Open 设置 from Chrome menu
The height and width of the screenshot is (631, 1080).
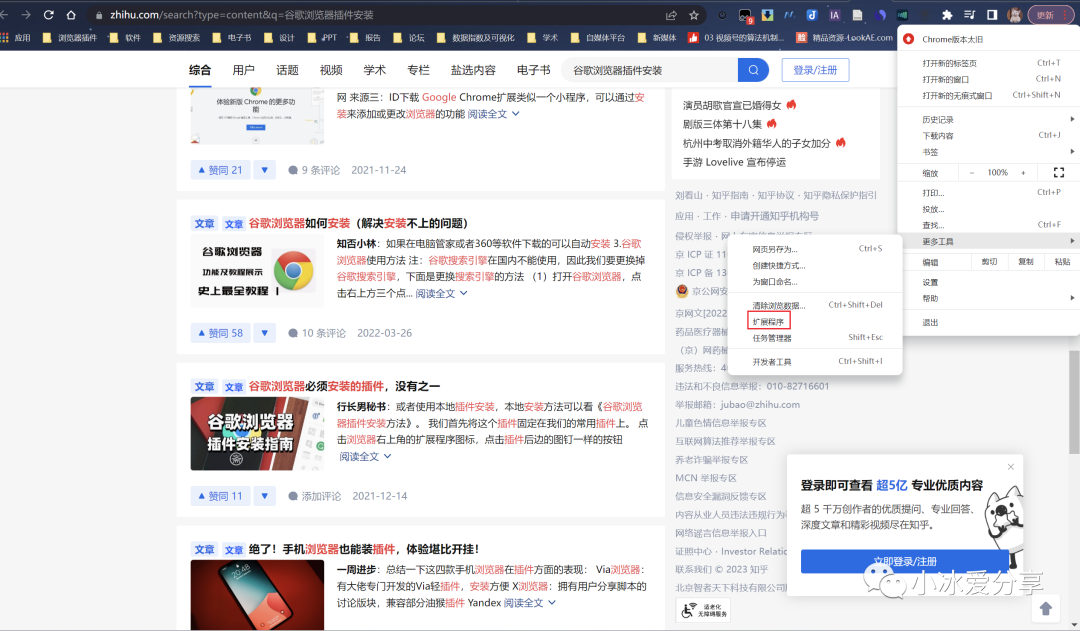click(x=988, y=282)
